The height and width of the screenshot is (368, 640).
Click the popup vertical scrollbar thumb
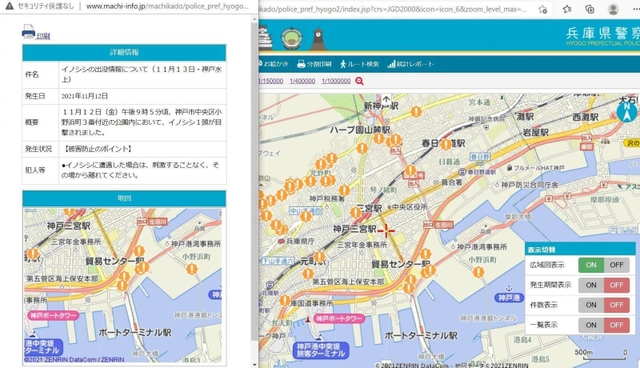[254, 182]
